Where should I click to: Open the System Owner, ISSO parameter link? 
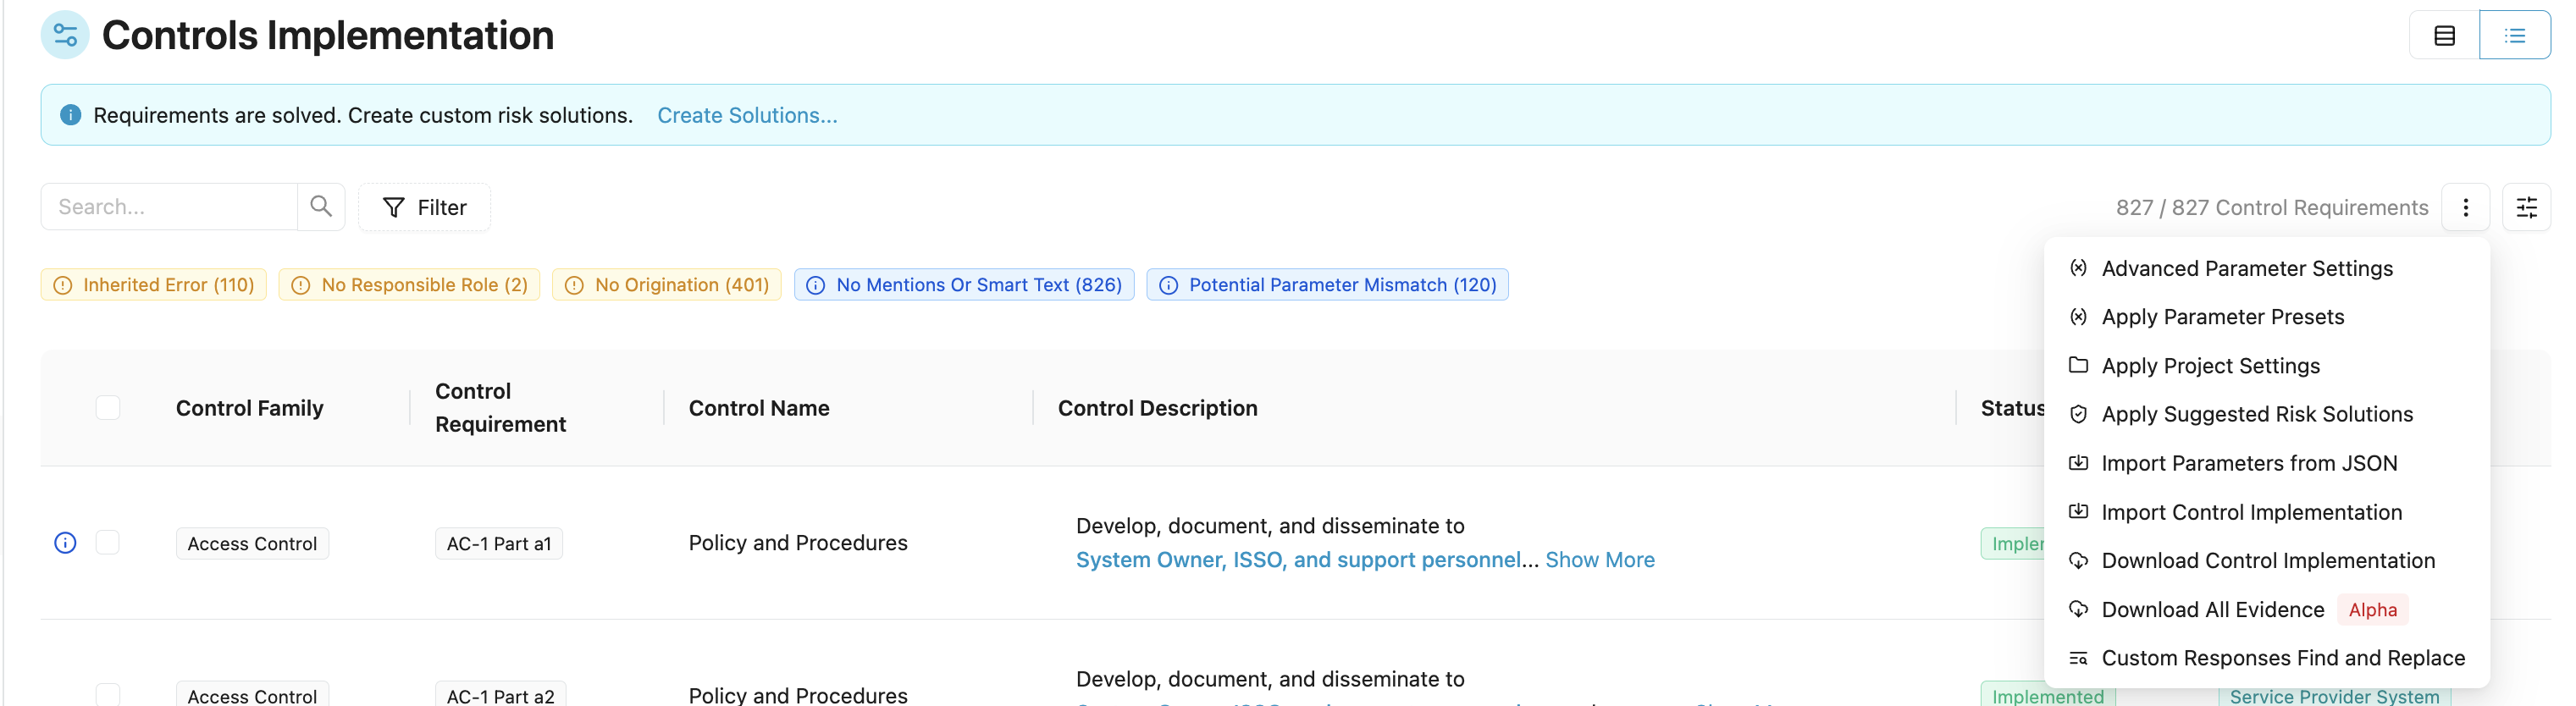1298,560
